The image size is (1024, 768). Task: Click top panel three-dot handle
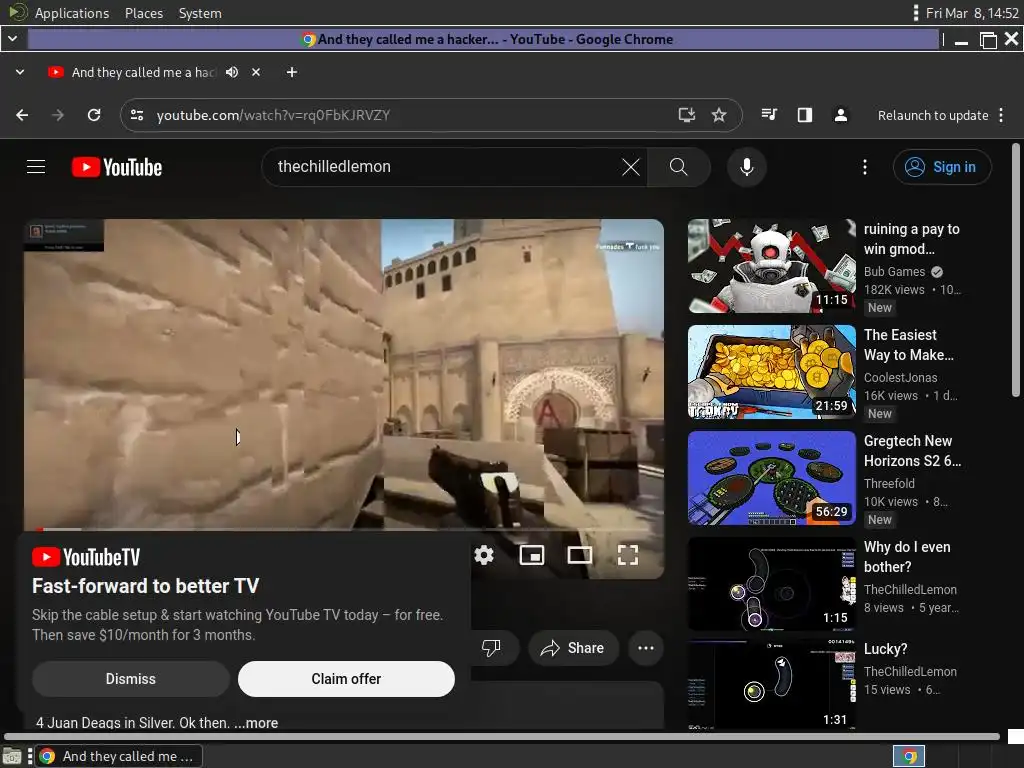pyautogui.click(x=916, y=13)
